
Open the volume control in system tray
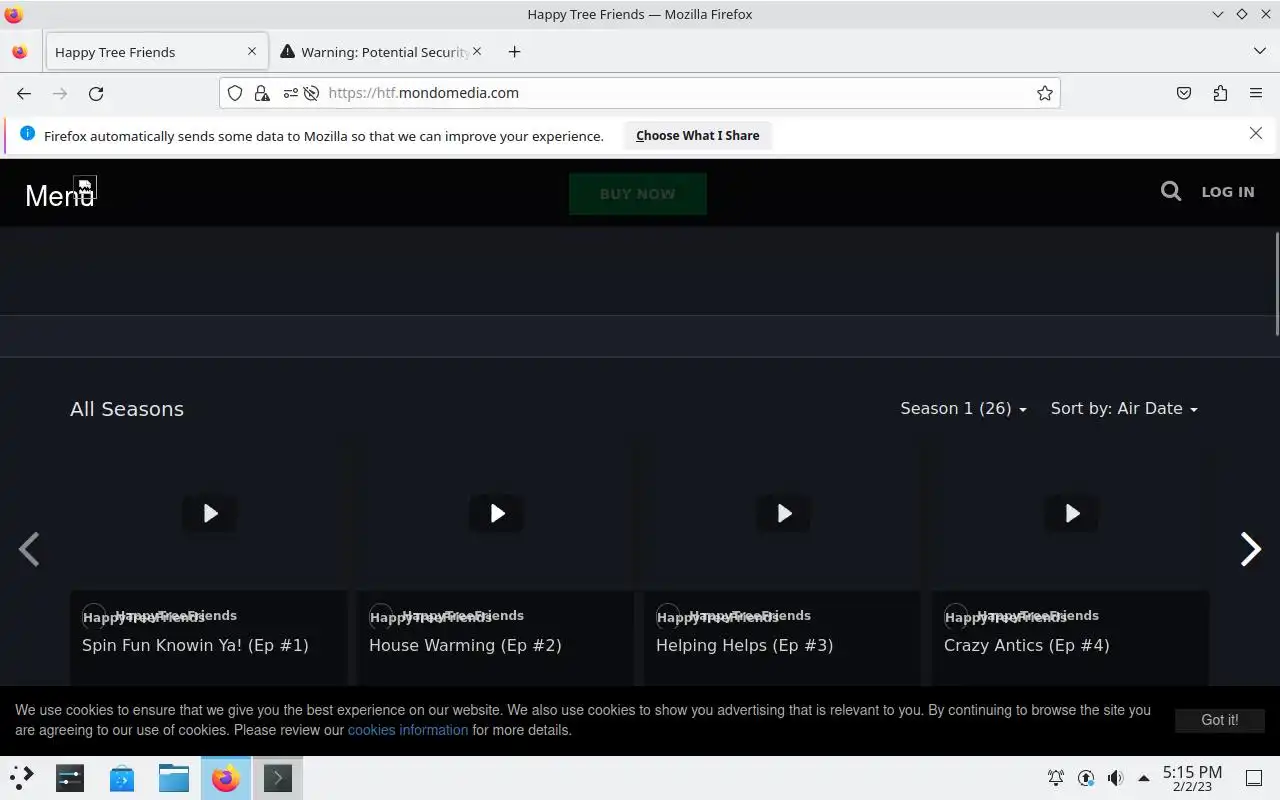click(1115, 777)
